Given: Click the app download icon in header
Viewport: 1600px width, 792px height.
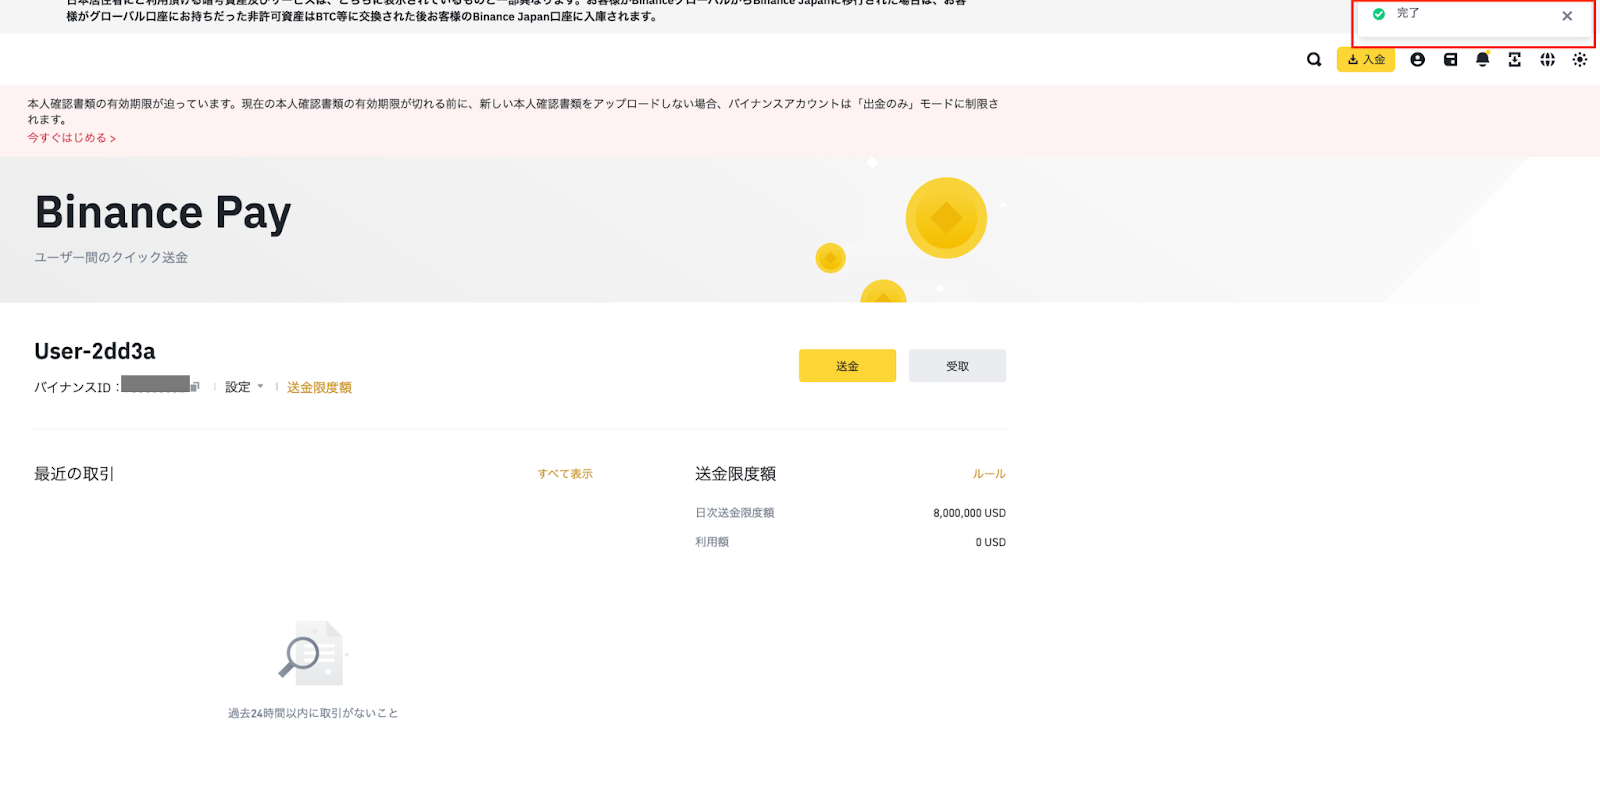Looking at the screenshot, I should coord(1515,60).
